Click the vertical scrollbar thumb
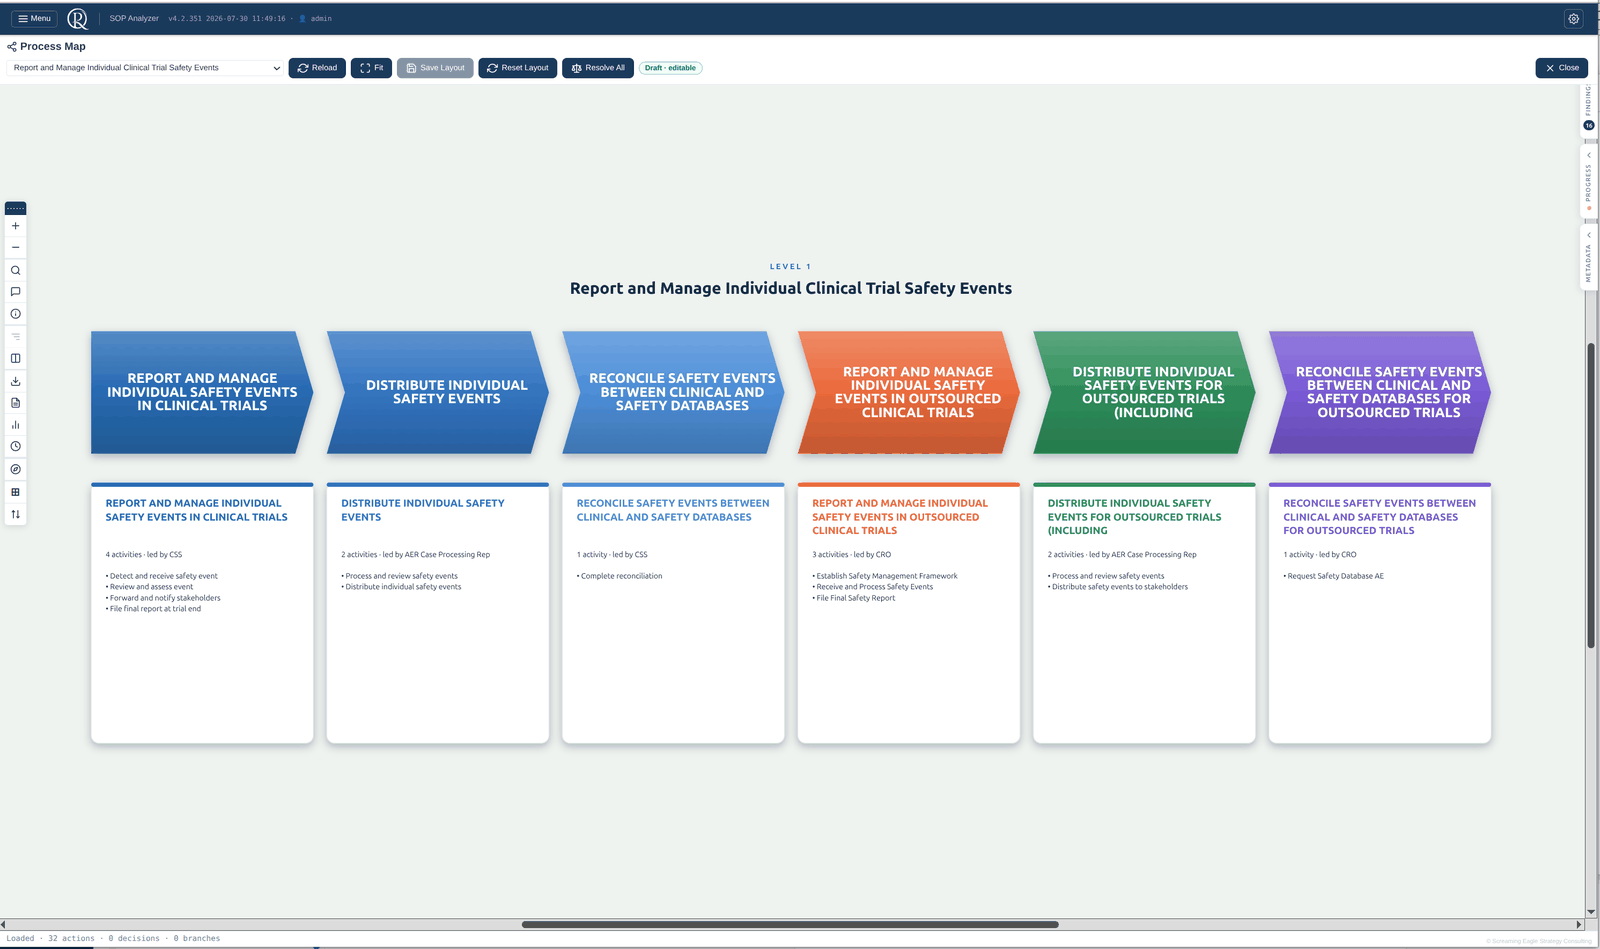The image size is (1600, 949). pos(1591,495)
